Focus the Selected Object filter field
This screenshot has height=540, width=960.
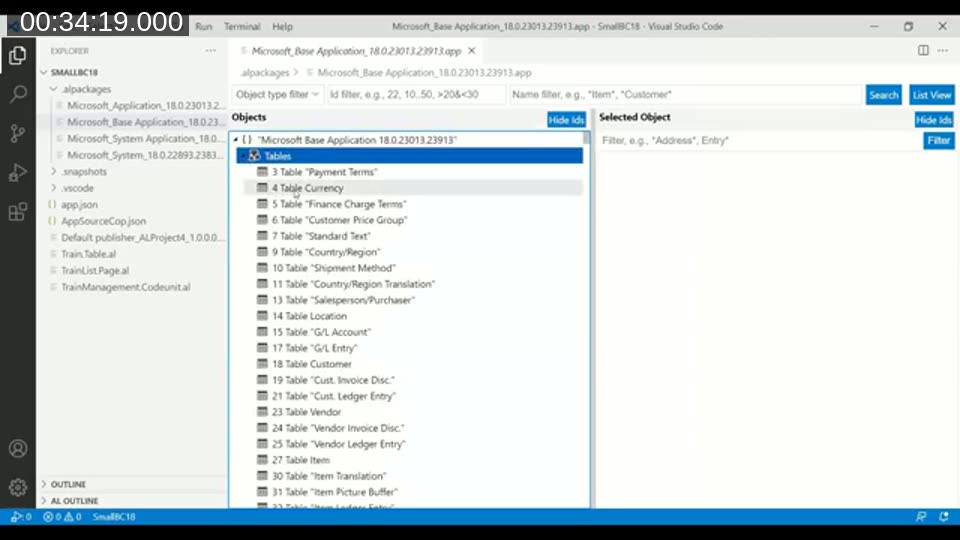pyautogui.click(x=760, y=140)
